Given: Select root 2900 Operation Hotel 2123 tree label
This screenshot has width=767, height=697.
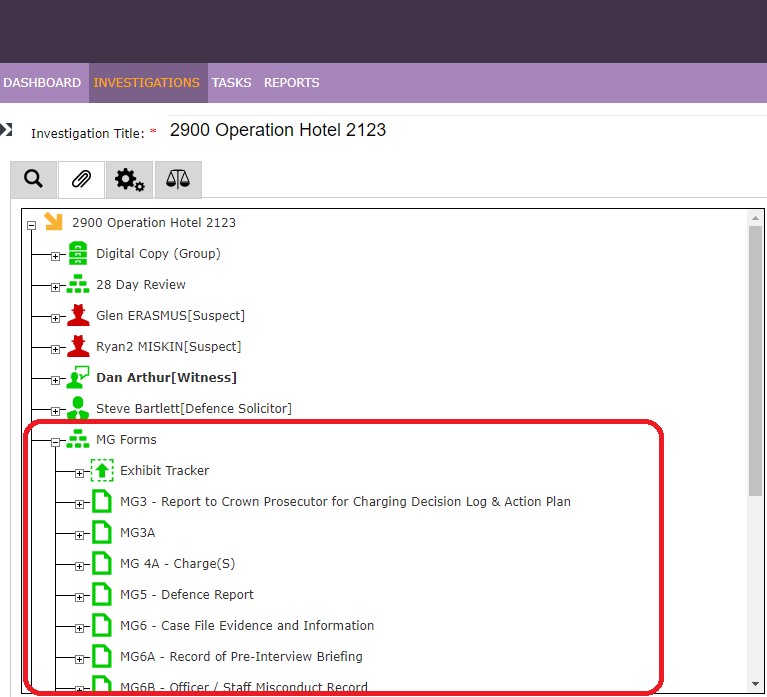Looking at the screenshot, I should (154, 223).
